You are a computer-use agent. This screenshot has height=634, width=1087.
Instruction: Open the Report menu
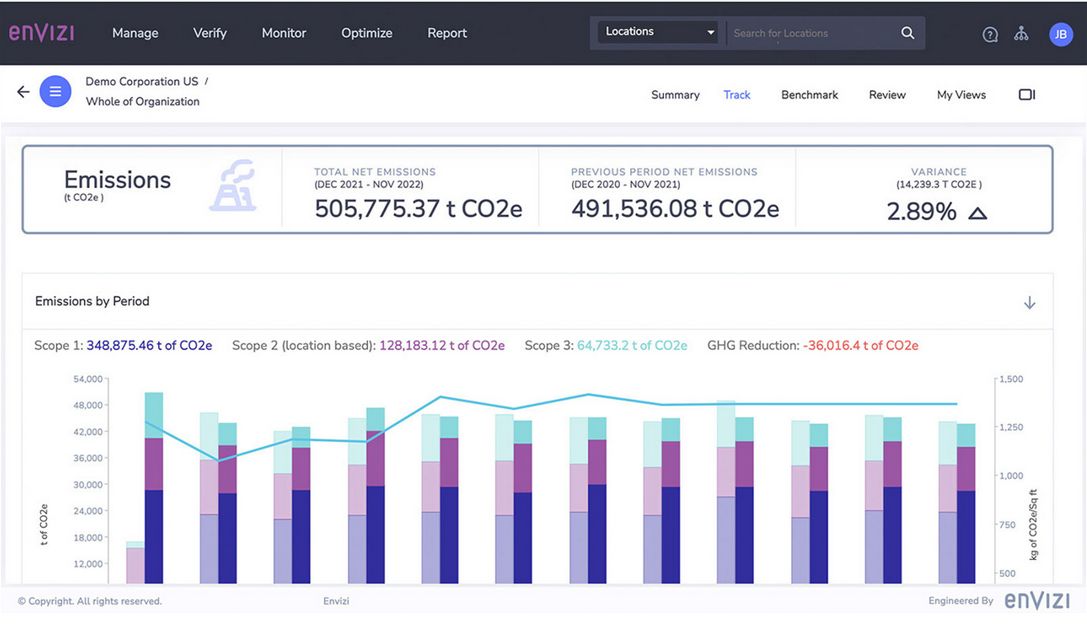tap(447, 33)
